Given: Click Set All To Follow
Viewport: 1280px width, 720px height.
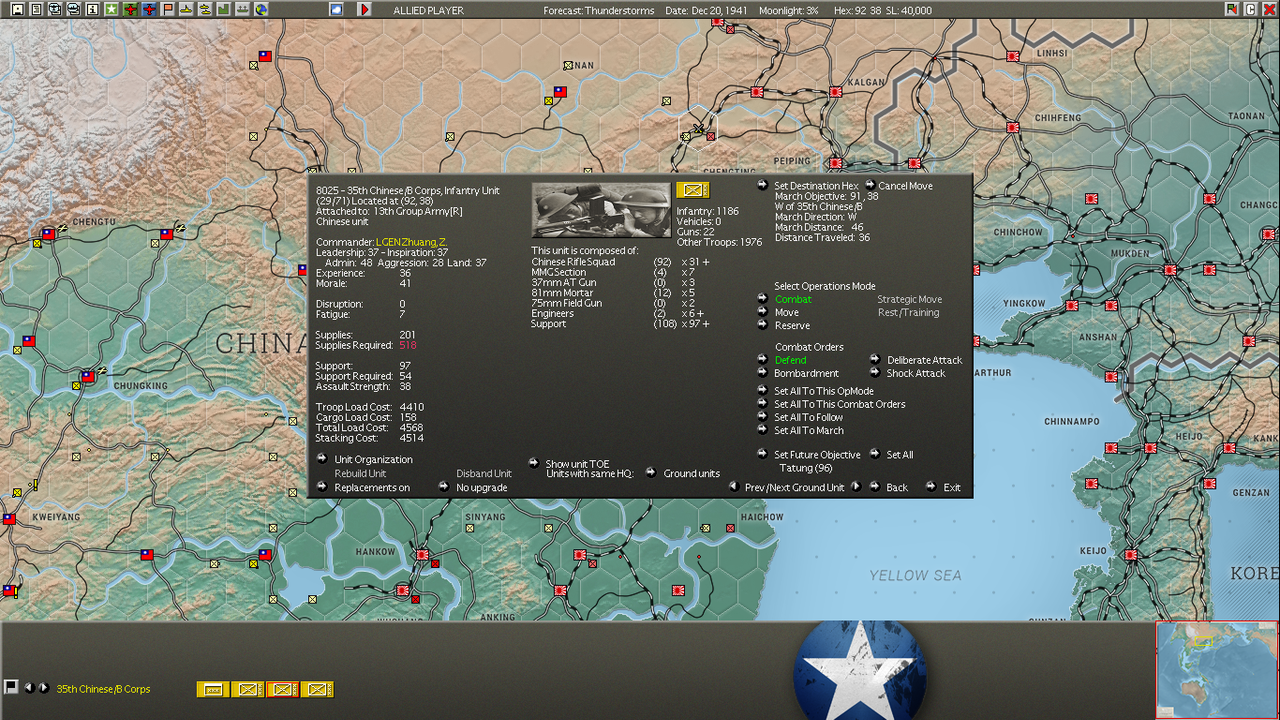Looking at the screenshot, I should point(809,417).
